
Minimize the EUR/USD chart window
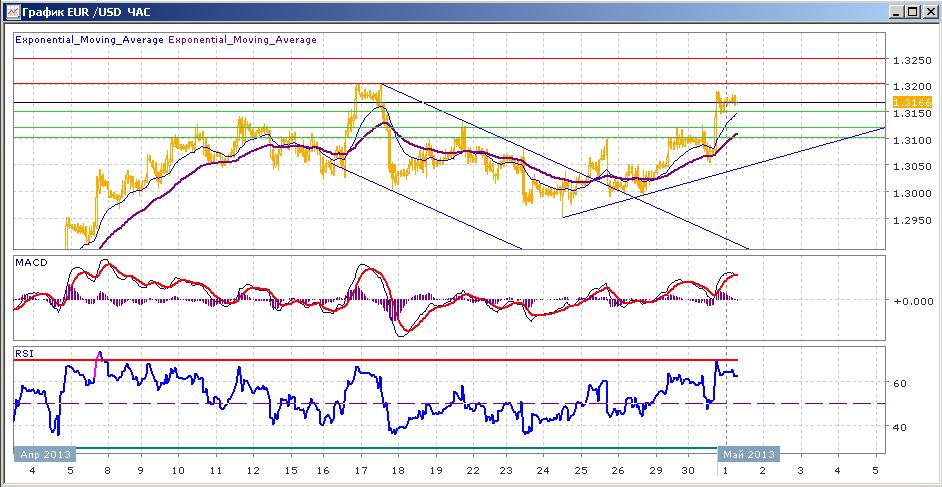[x=897, y=11]
